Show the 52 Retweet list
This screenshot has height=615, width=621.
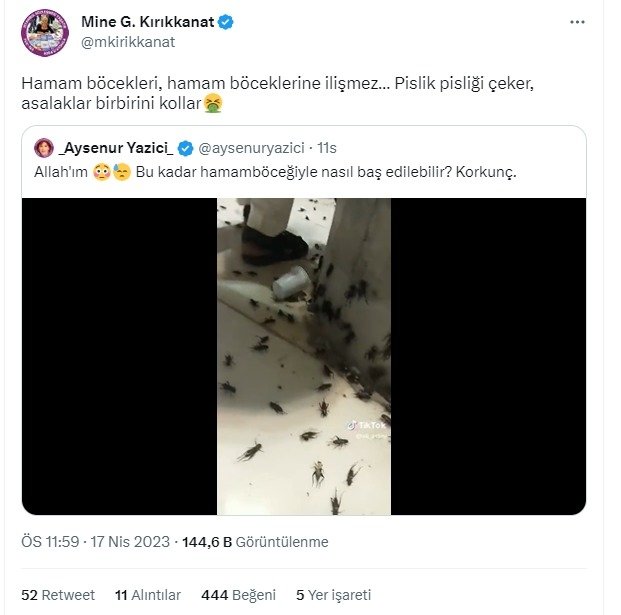tap(58, 593)
